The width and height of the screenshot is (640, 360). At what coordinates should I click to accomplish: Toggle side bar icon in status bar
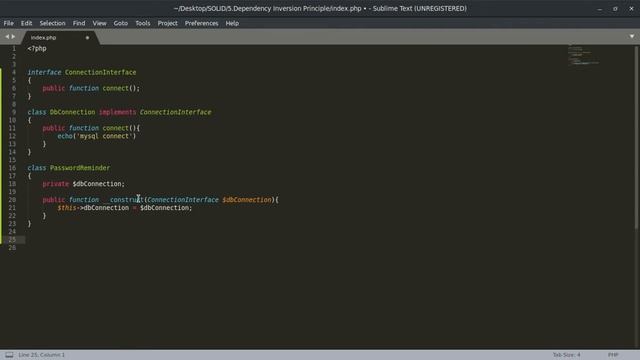point(9,355)
